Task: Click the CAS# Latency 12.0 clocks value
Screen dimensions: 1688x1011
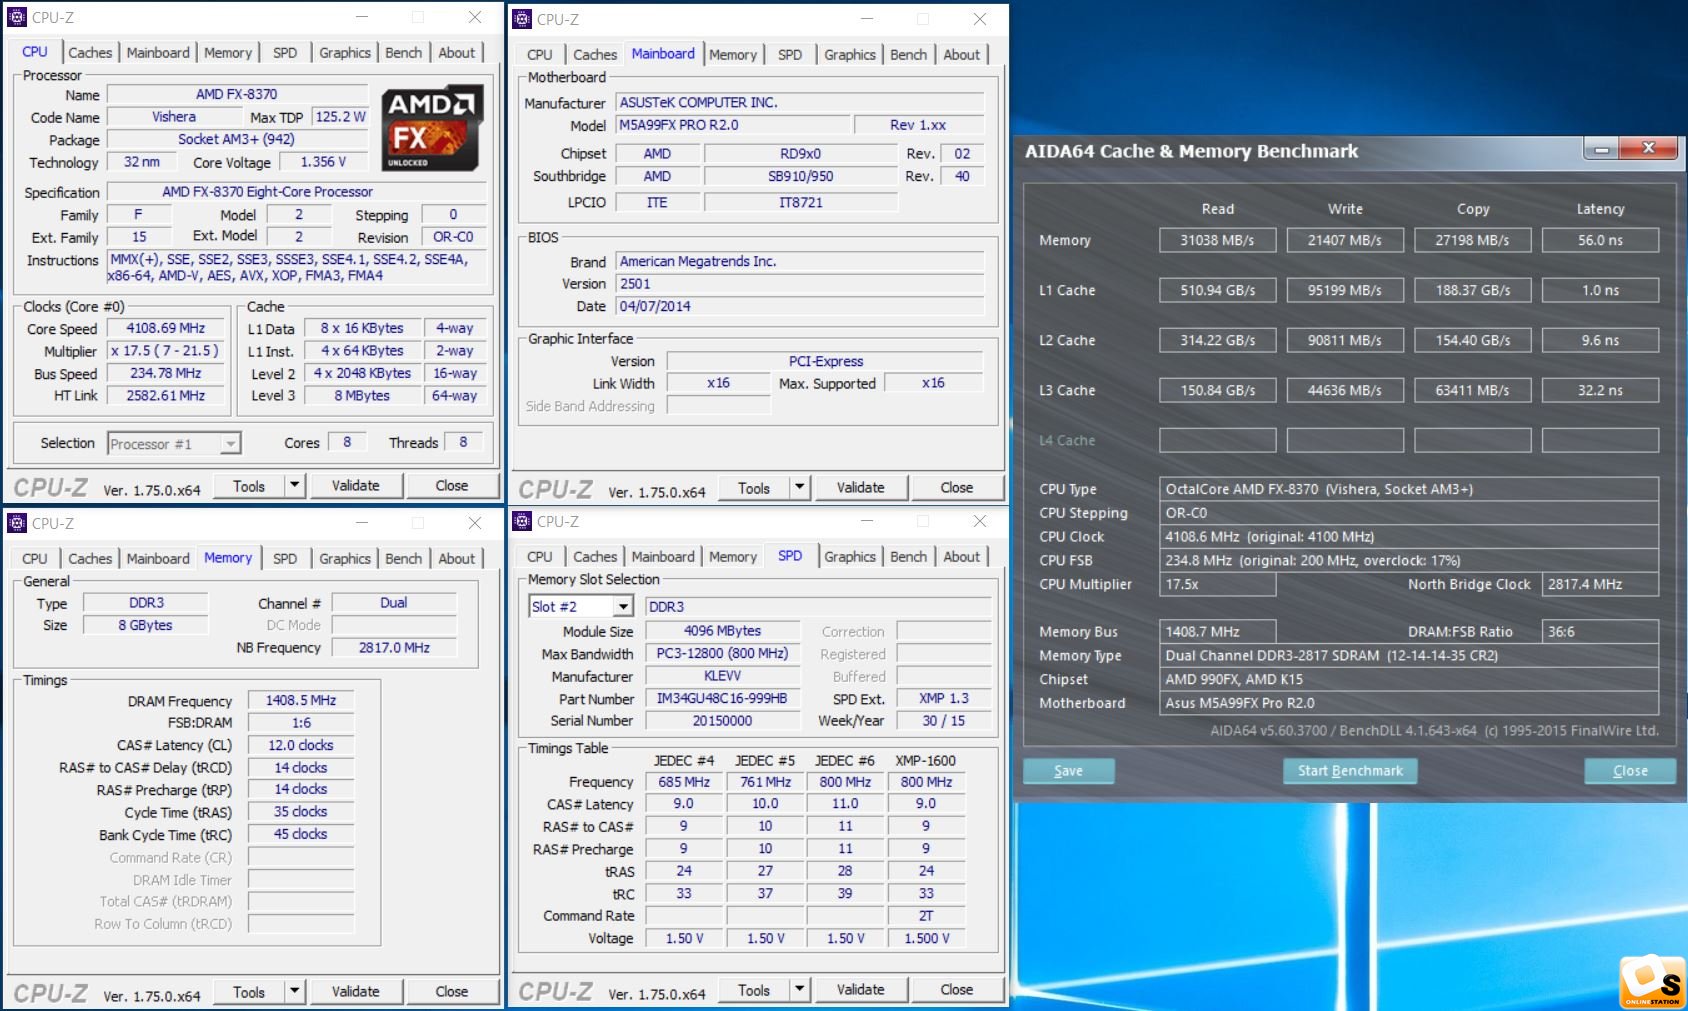Action: pyautogui.click(x=301, y=745)
